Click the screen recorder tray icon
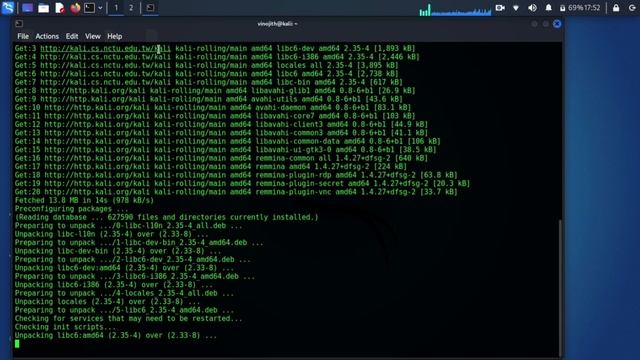Image resolution: width=640 pixels, height=360 pixels. click(x=500, y=8)
